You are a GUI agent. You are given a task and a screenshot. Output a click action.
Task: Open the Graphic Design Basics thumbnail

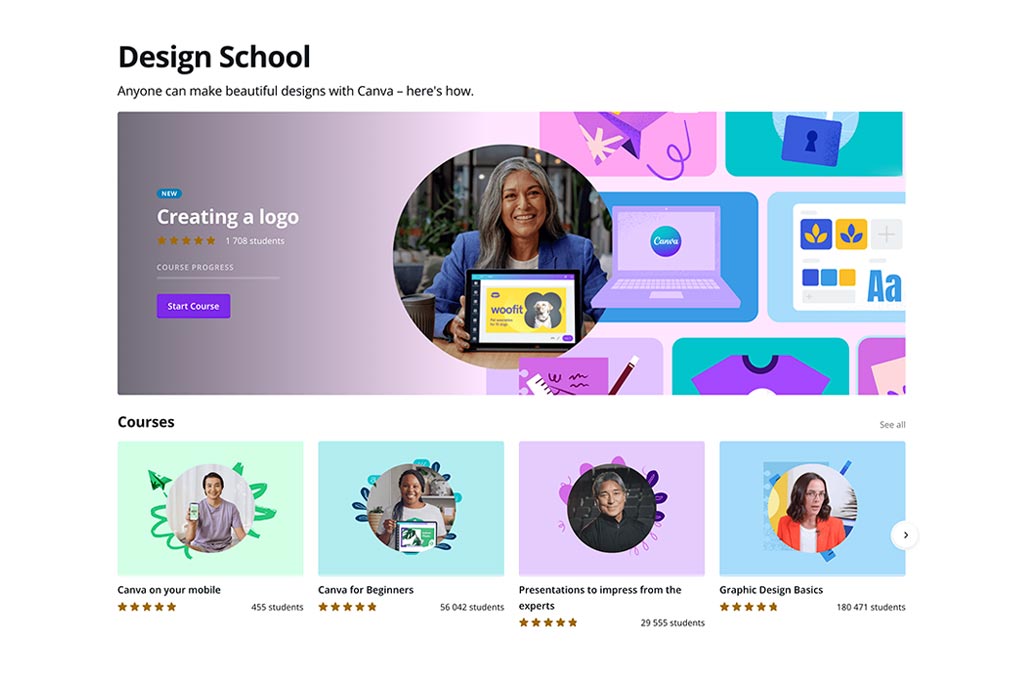pyautogui.click(x=812, y=508)
